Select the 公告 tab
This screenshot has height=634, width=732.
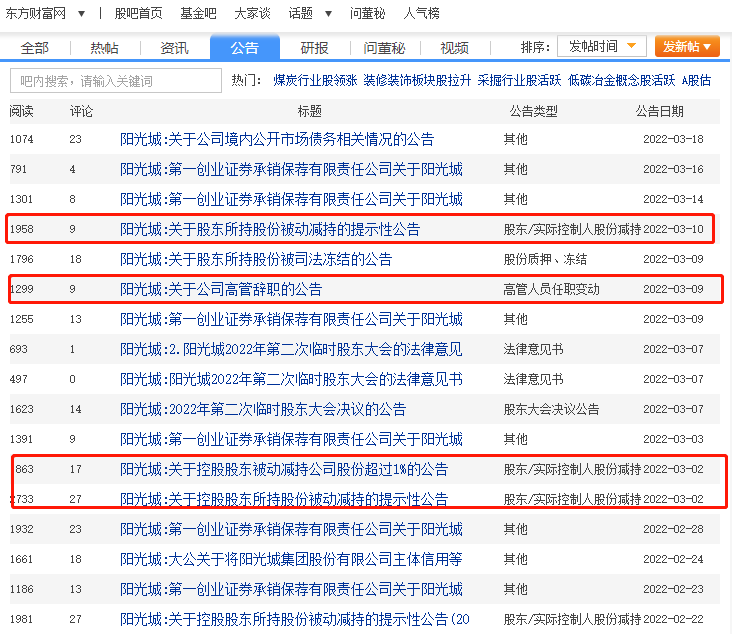coord(245,48)
